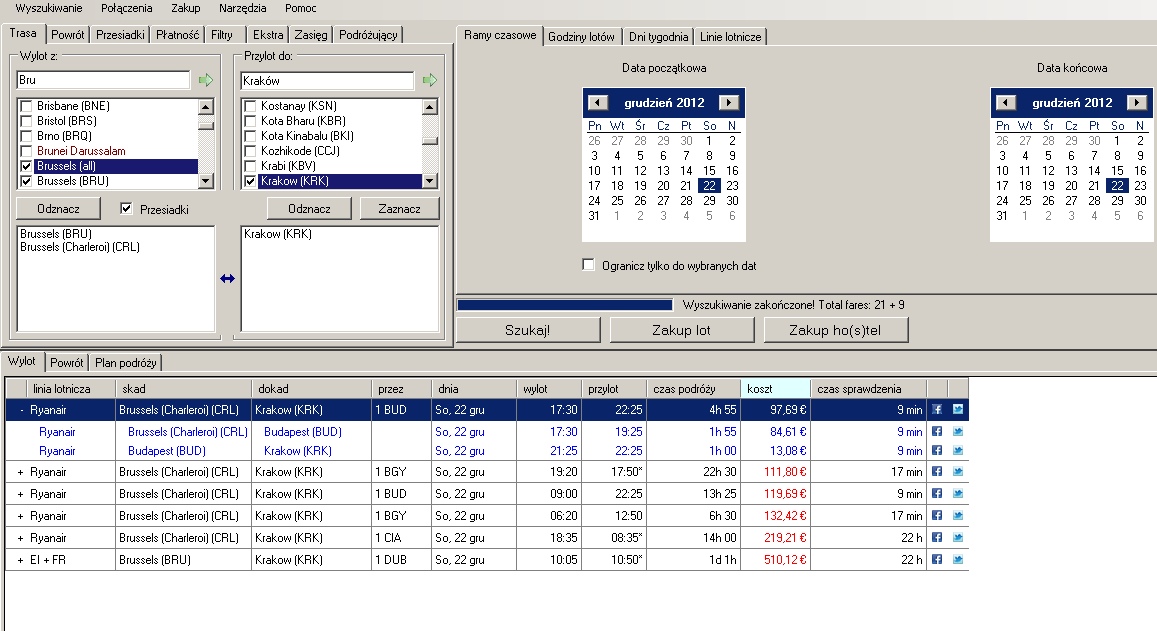Sort results by czas podróży column
The width and height of the screenshot is (1157, 631).
pyautogui.click(x=694, y=388)
